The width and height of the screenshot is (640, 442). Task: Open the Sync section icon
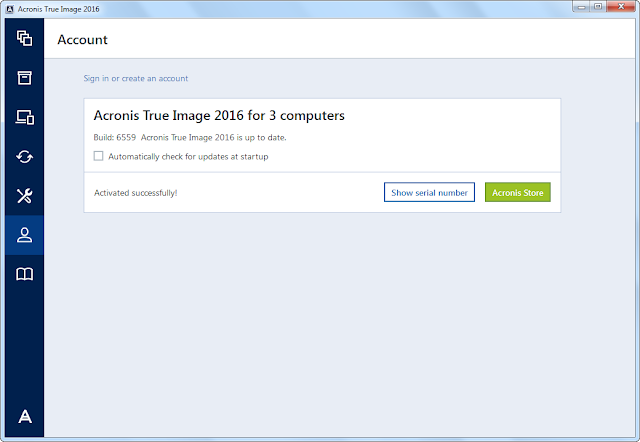[x=24, y=157]
